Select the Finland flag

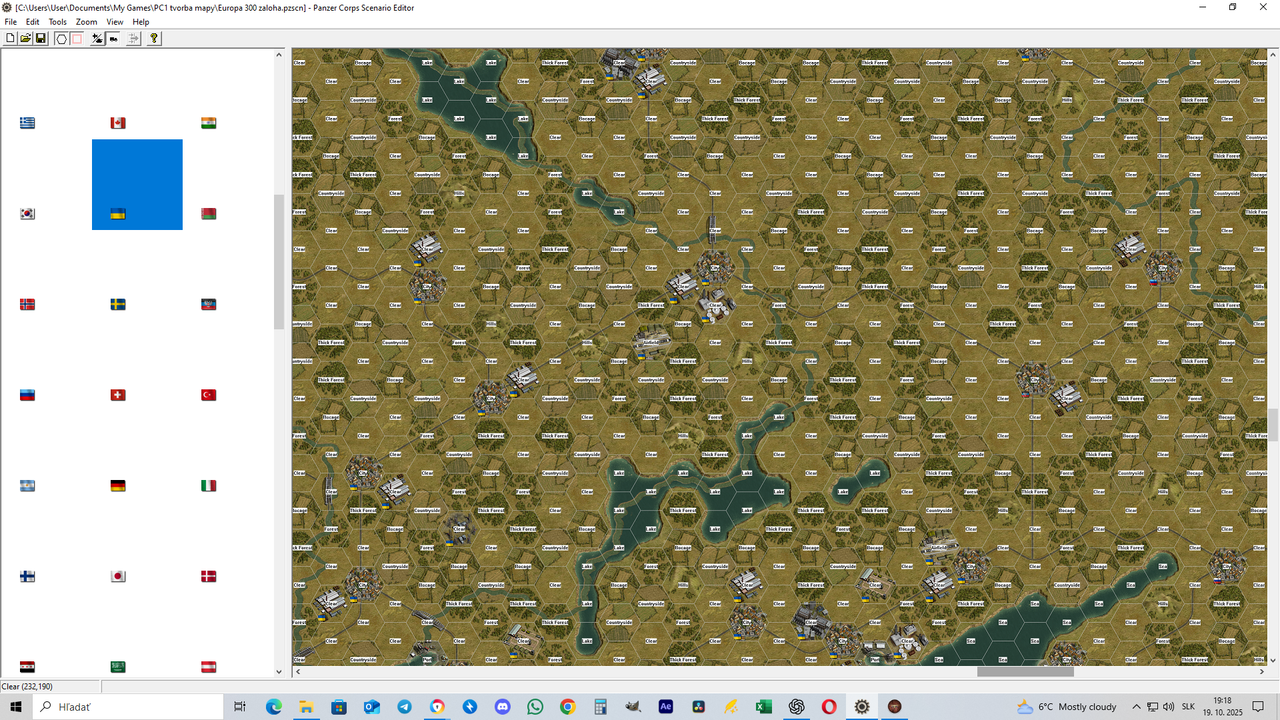click(x=28, y=576)
